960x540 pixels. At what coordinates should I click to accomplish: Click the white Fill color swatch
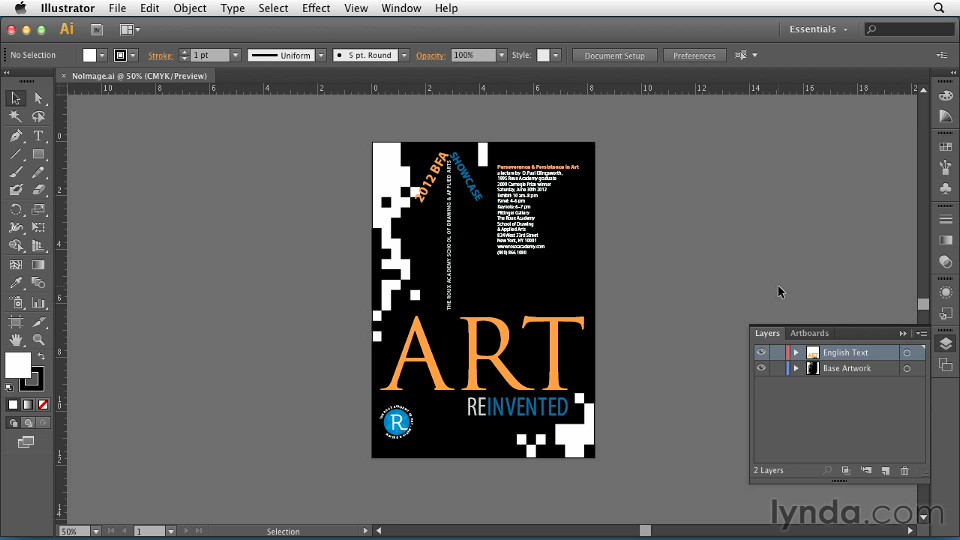17,366
